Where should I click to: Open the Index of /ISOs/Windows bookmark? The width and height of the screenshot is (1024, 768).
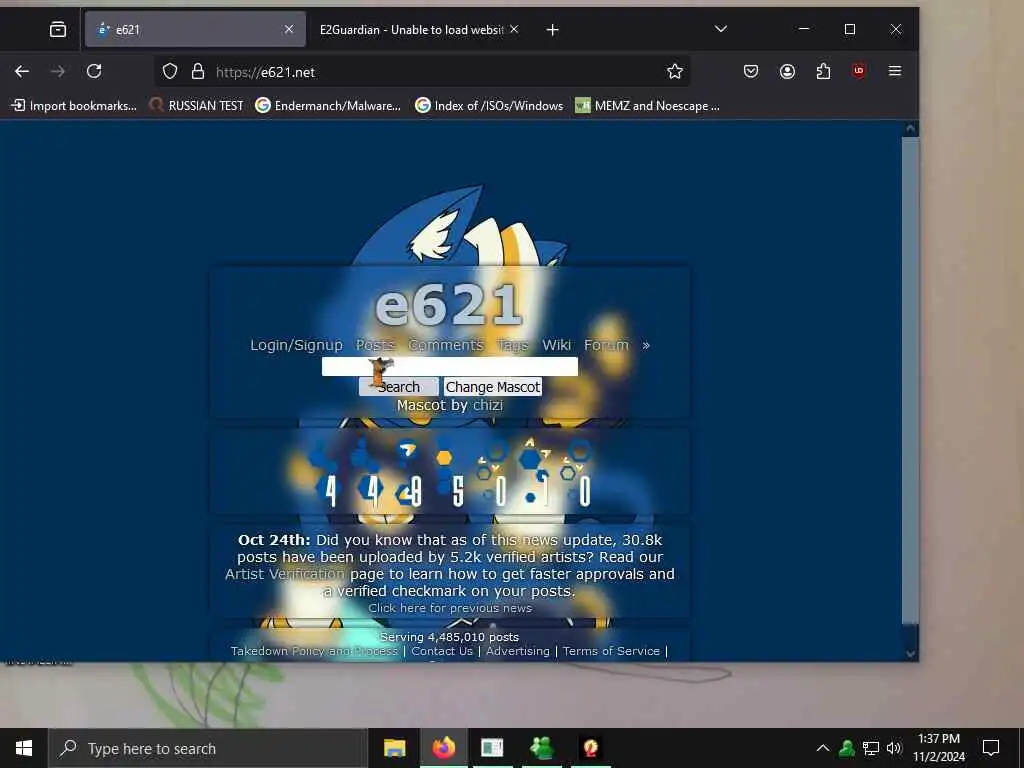tap(489, 106)
